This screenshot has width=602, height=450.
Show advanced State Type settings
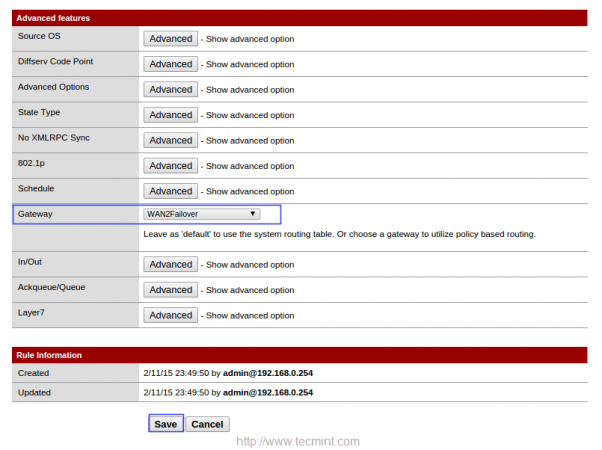click(171, 115)
